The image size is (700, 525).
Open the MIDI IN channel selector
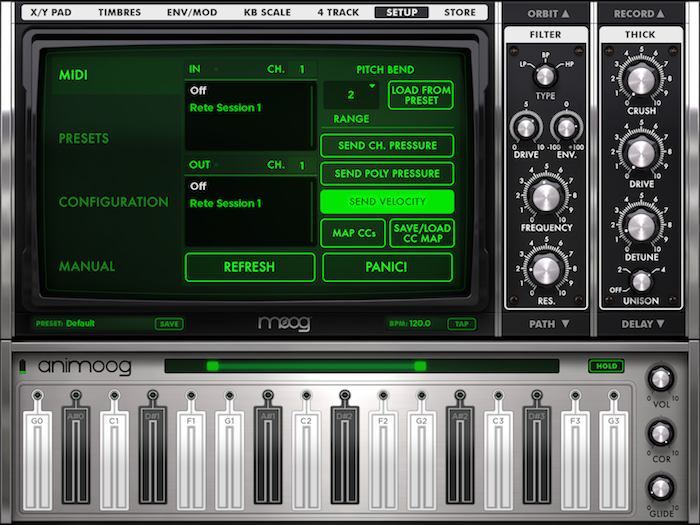point(302,69)
